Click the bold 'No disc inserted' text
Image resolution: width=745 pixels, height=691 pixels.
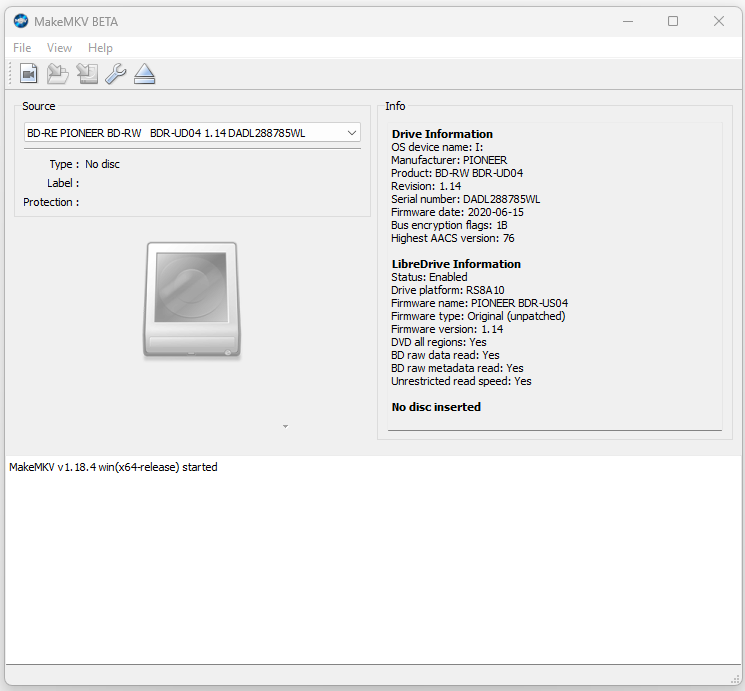click(436, 407)
